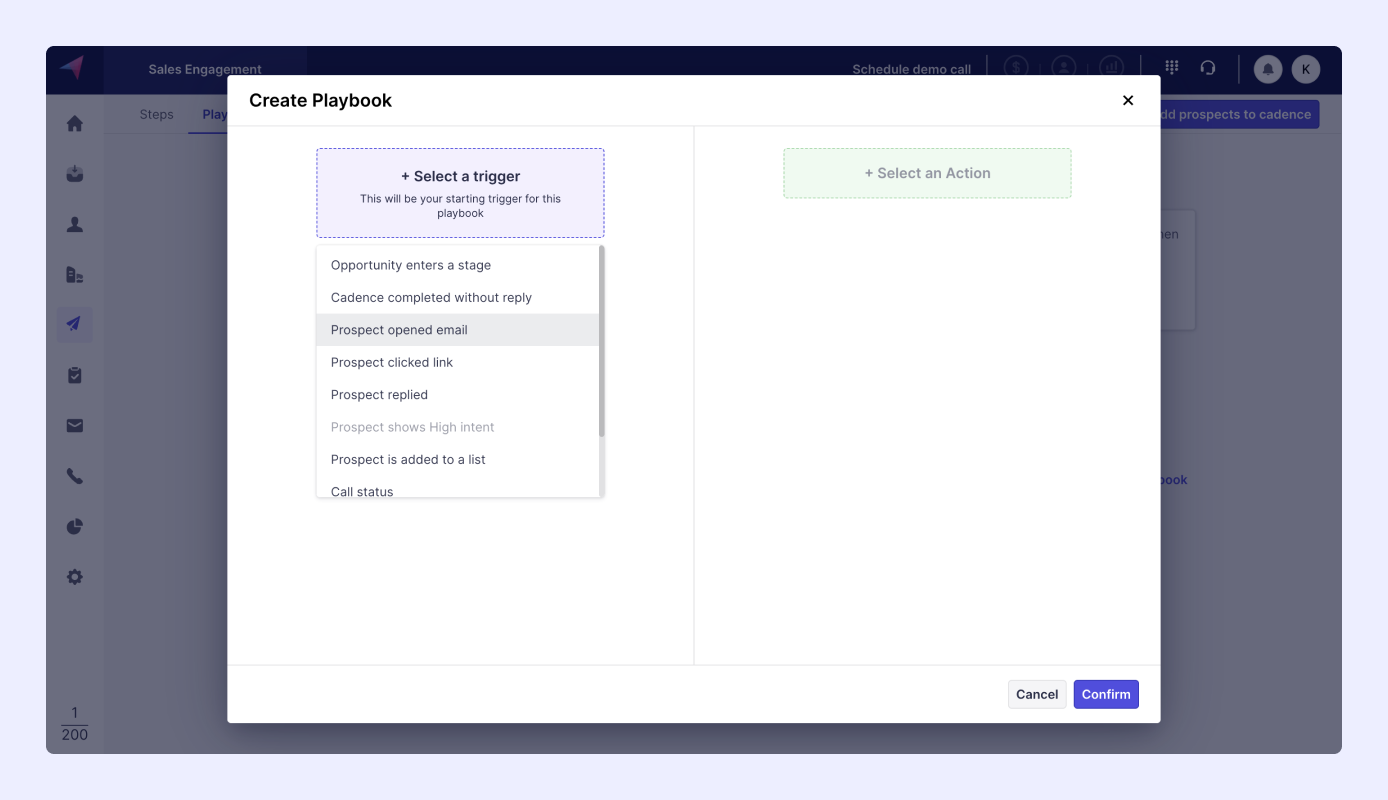
Task: Open the Home dashboard icon
Action: 74,123
